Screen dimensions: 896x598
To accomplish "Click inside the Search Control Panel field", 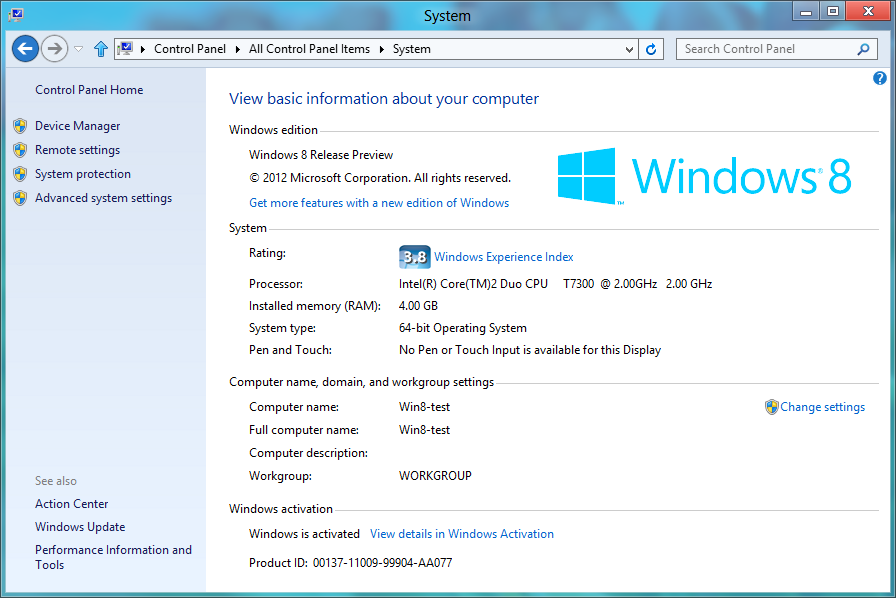I will 770,48.
